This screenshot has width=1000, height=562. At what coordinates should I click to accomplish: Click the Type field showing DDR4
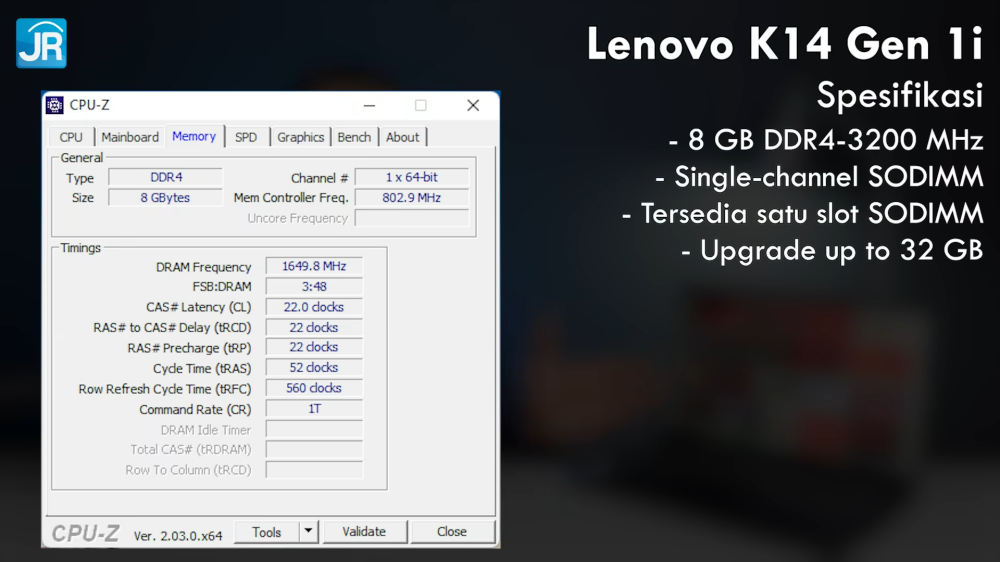coord(166,177)
